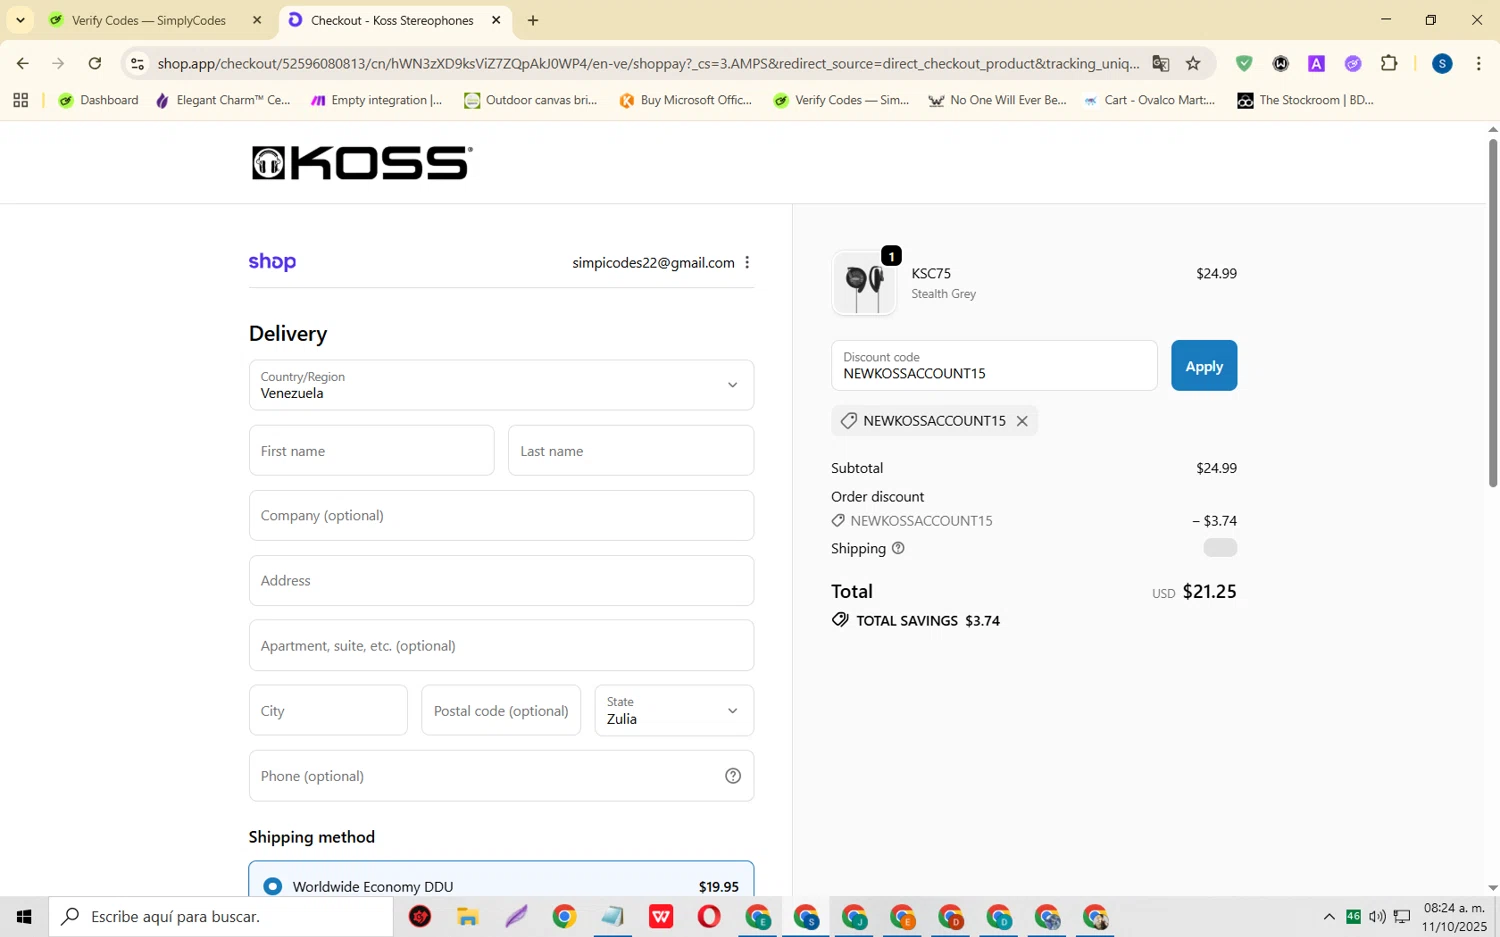Click the KOSS logo
The width and height of the screenshot is (1500, 937).
point(361,163)
